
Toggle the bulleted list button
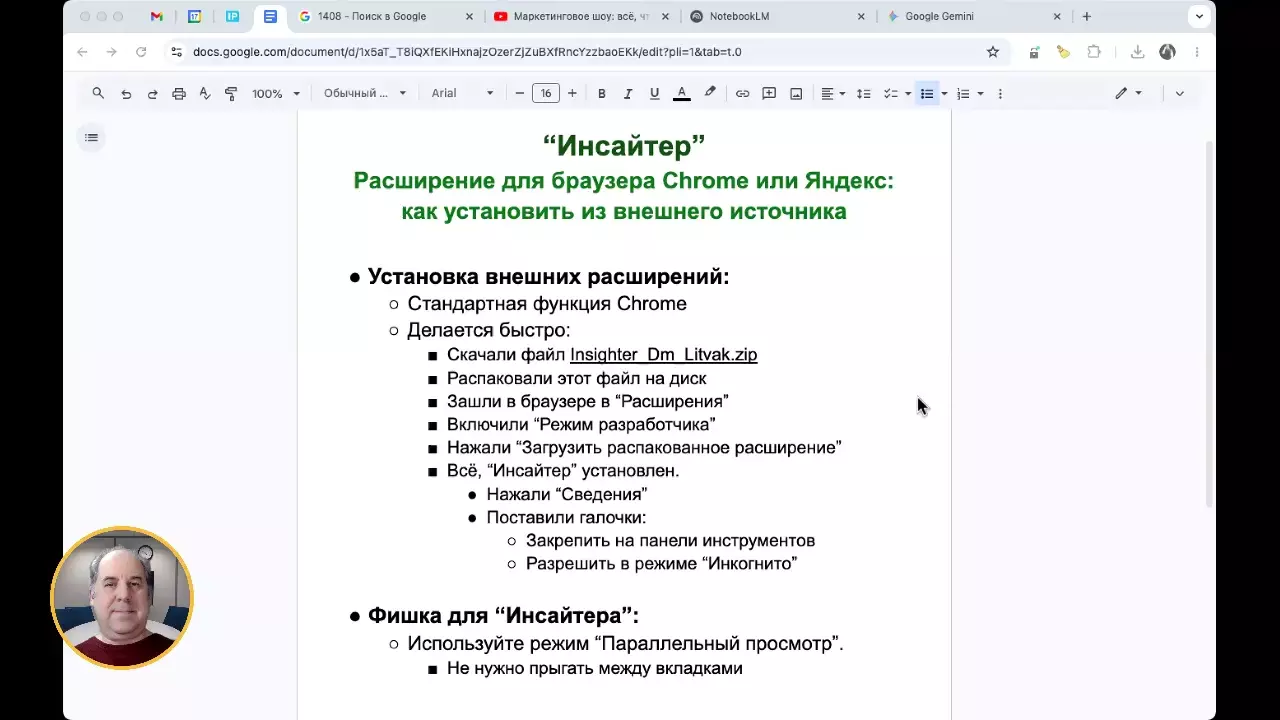pos(927,94)
